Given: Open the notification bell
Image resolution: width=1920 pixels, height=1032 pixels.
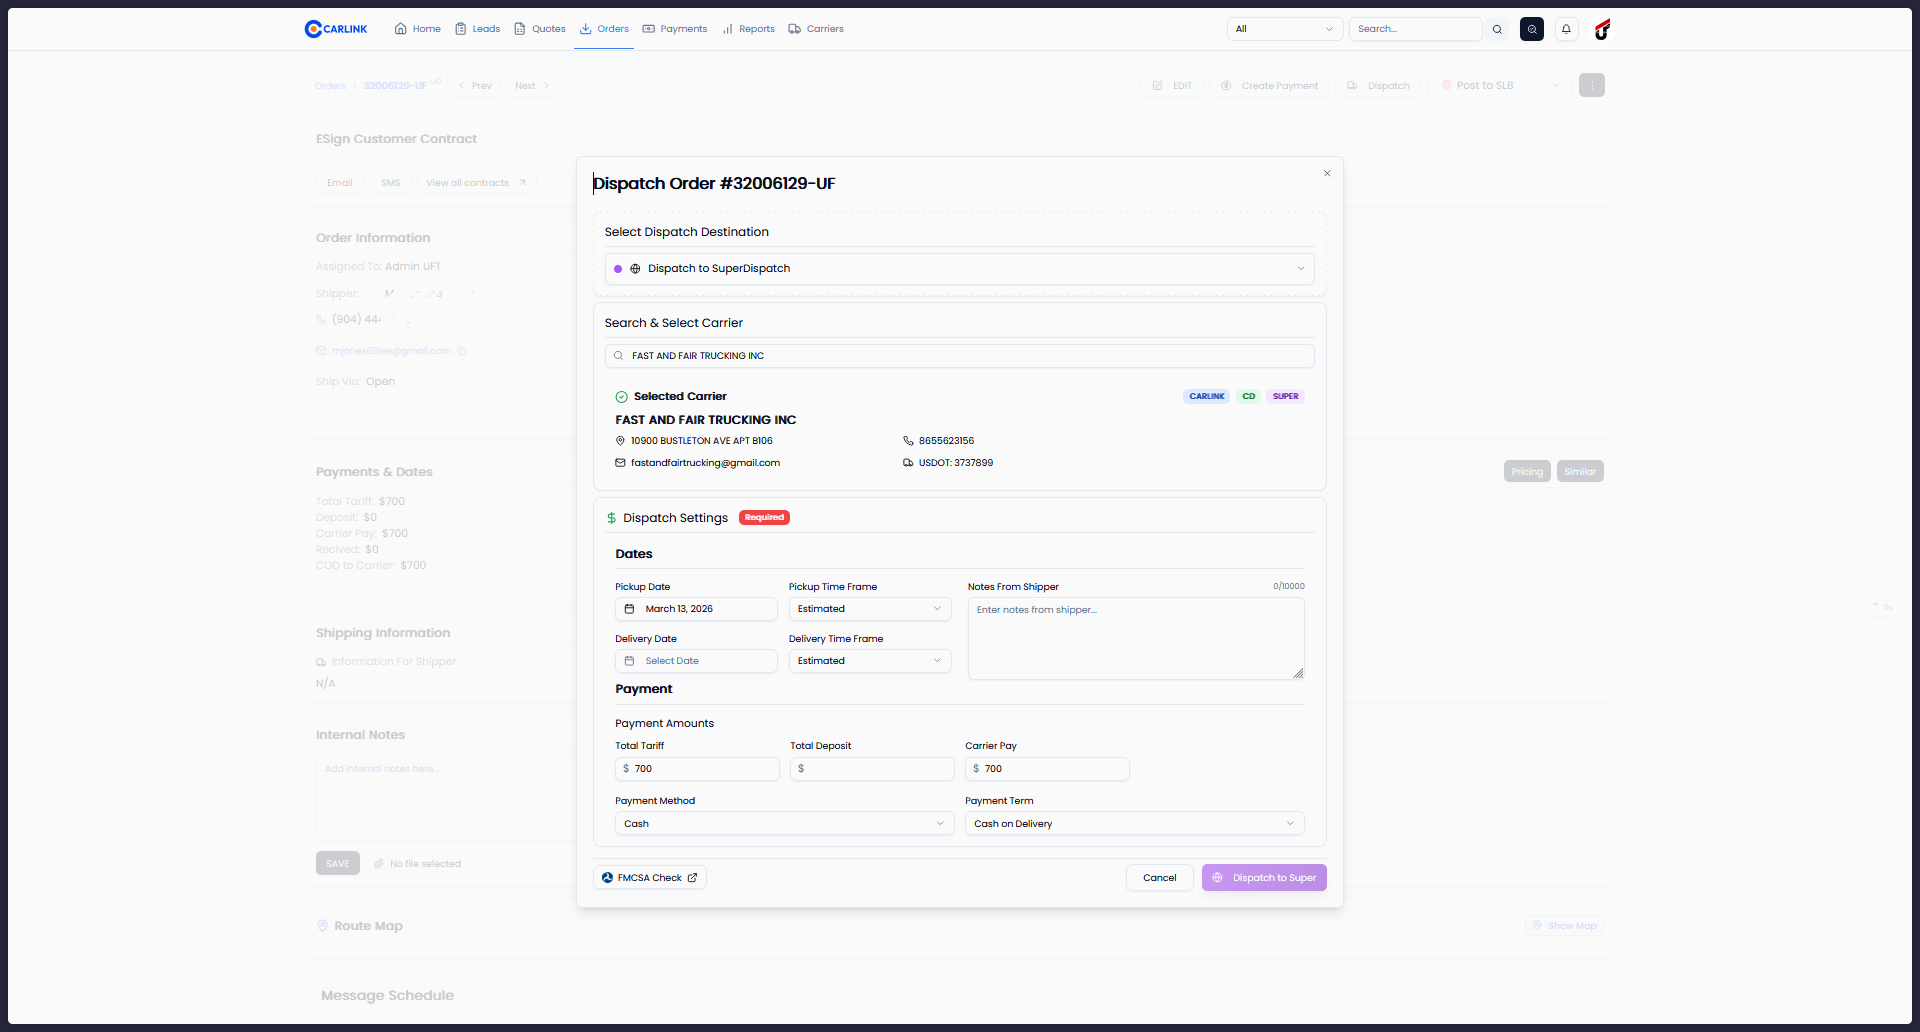Looking at the screenshot, I should (1565, 29).
